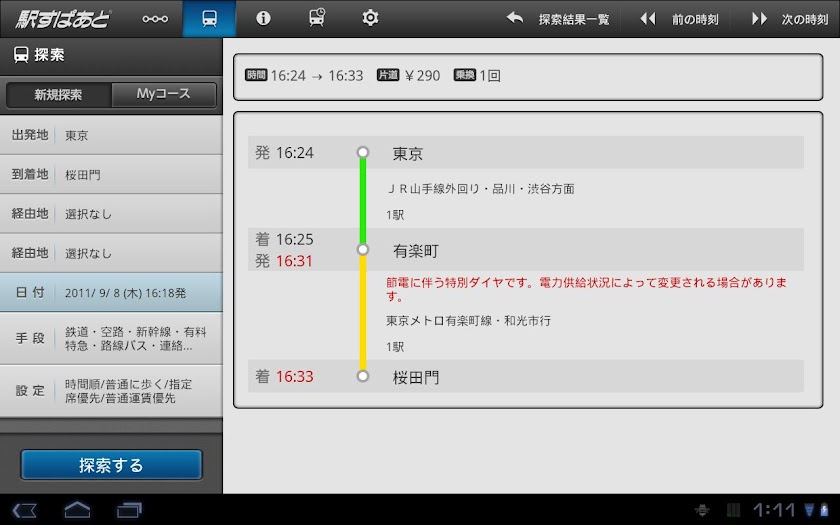Tap 桜田門 station node circle
The height and width of the screenshot is (525, 840).
coord(363,376)
